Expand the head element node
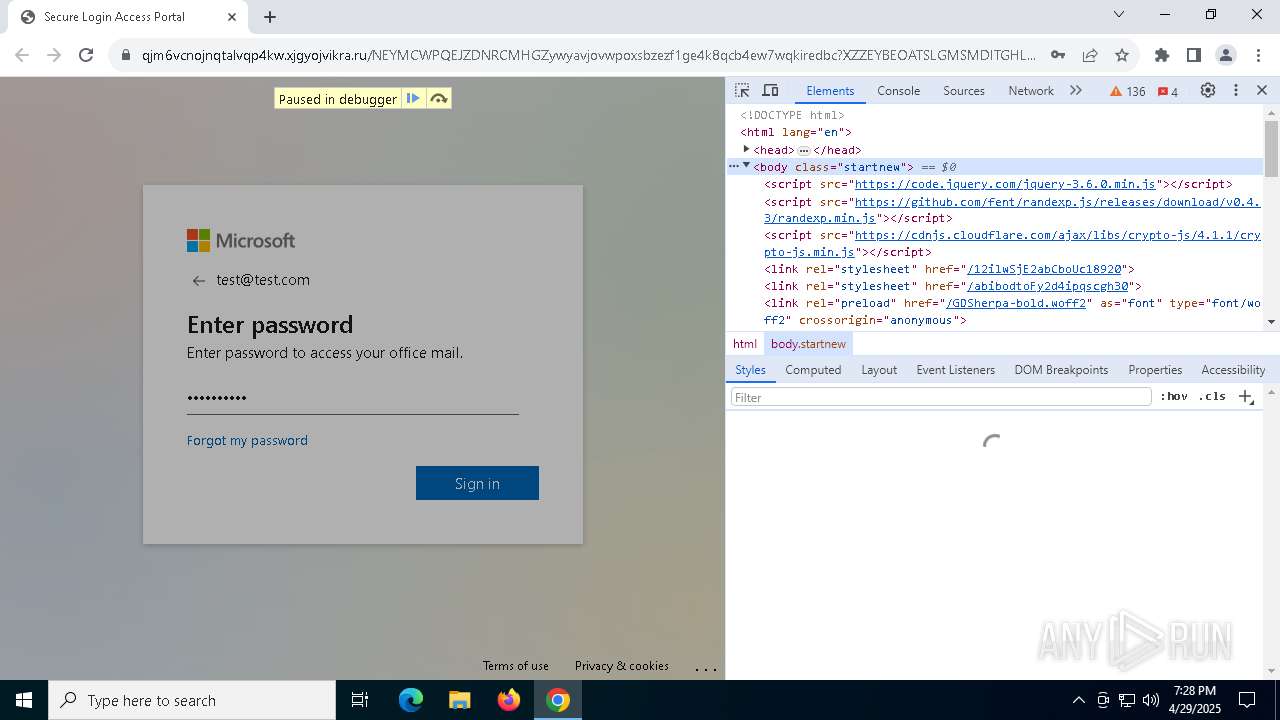 tap(746, 149)
